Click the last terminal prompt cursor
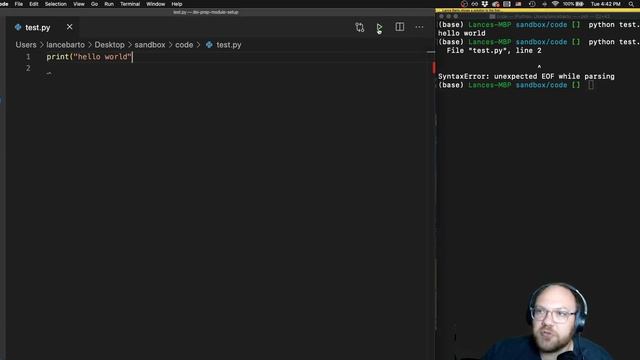Screen dimensions: 640x360 (591, 85)
